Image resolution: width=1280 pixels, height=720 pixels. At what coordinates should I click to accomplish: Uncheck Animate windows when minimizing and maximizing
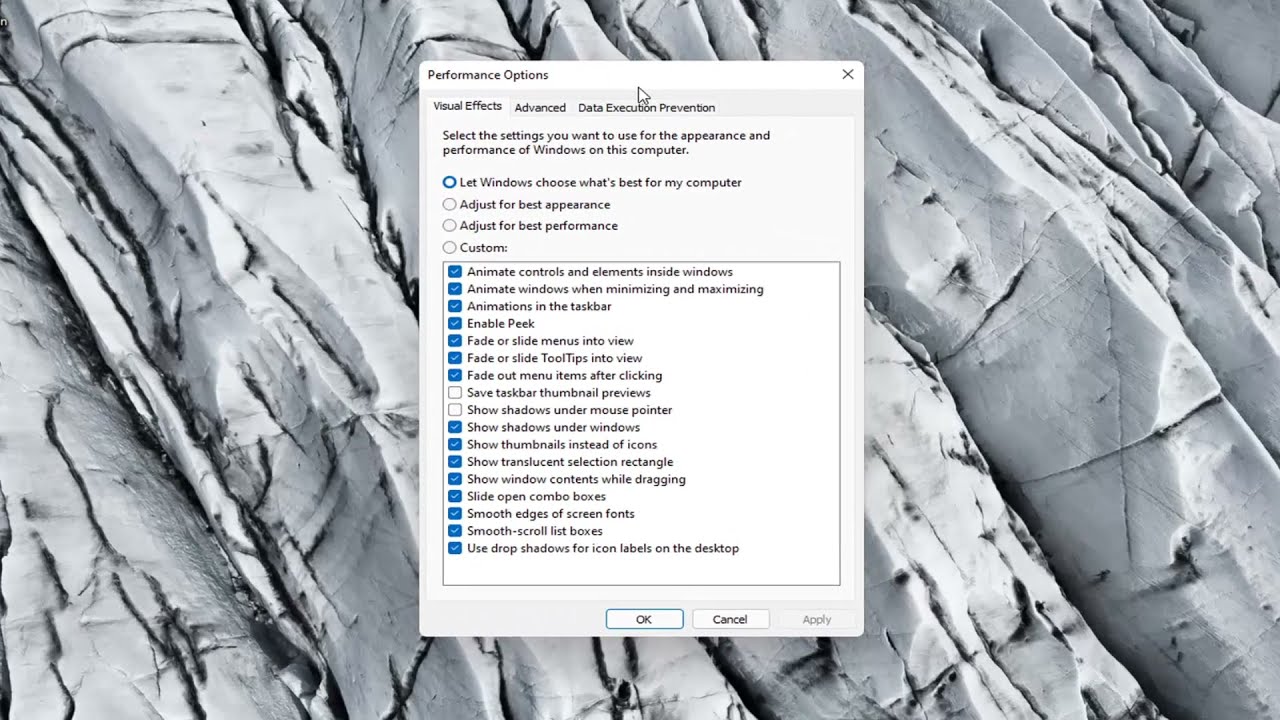[455, 289]
